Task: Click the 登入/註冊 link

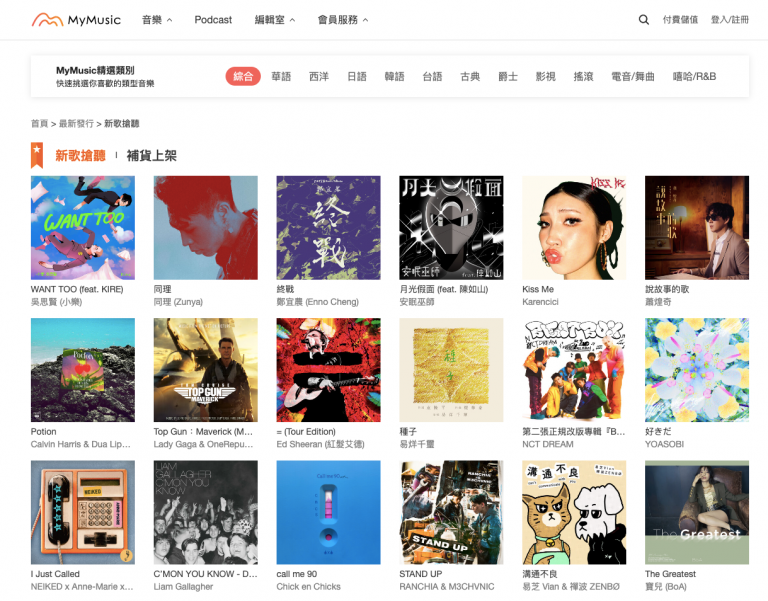Action: (x=729, y=20)
